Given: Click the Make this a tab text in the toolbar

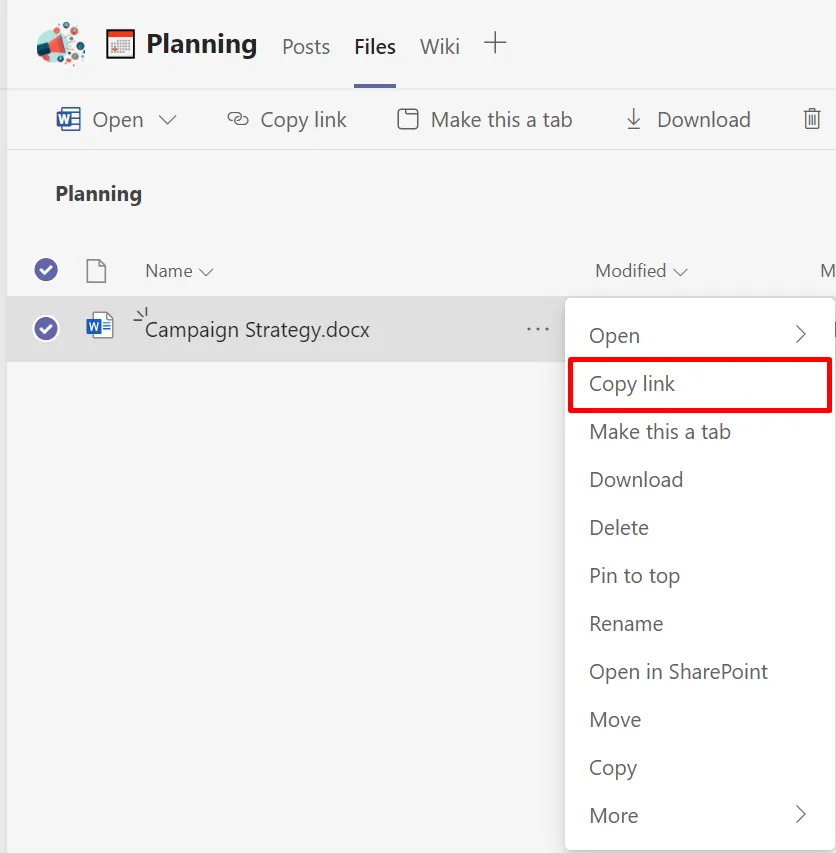Looking at the screenshot, I should click(x=501, y=120).
